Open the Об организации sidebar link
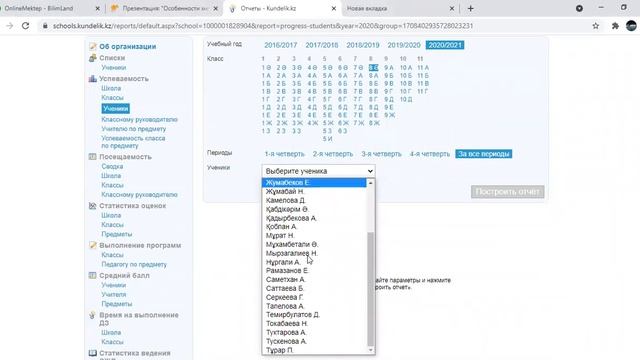Screen dimensions: 640x360 [127, 47]
